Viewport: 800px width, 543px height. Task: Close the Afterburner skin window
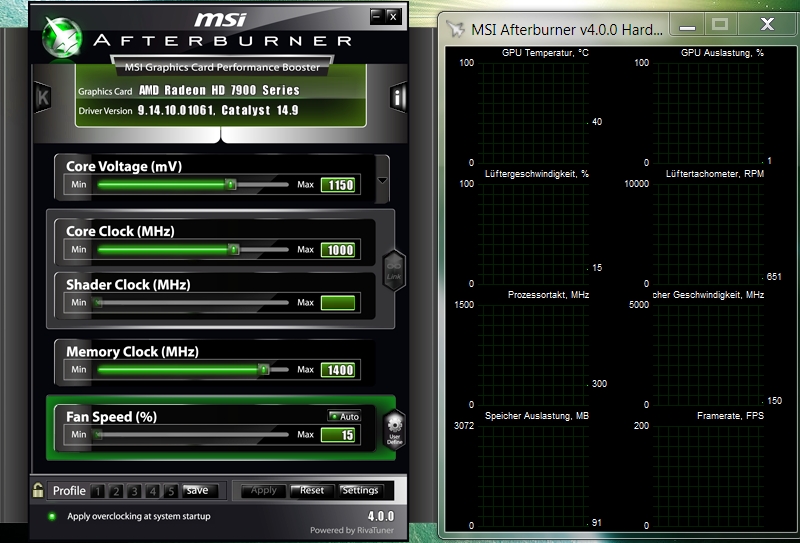[x=393, y=16]
